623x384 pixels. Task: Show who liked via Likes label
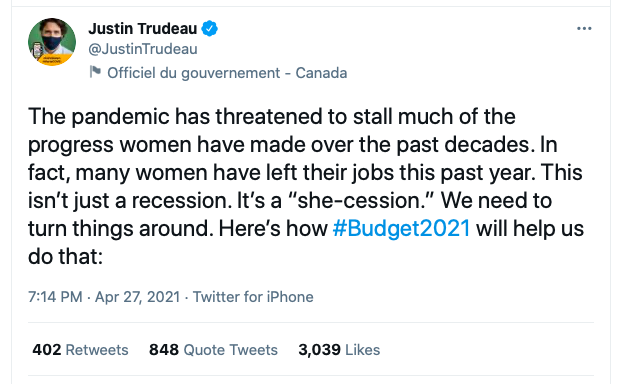pos(362,350)
